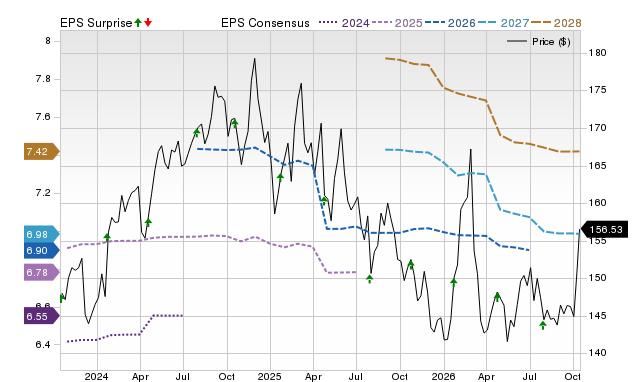The height and width of the screenshot is (382, 640).
Task: Click the 180 price axis label
Action: [x=598, y=53]
